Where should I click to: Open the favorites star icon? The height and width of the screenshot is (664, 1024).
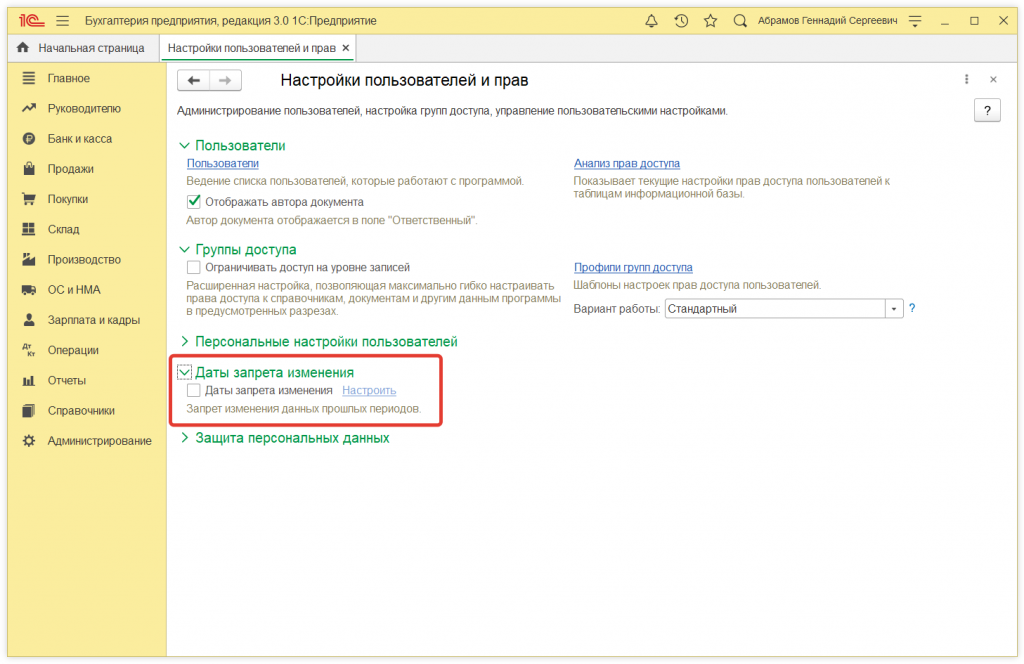pos(712,19)
